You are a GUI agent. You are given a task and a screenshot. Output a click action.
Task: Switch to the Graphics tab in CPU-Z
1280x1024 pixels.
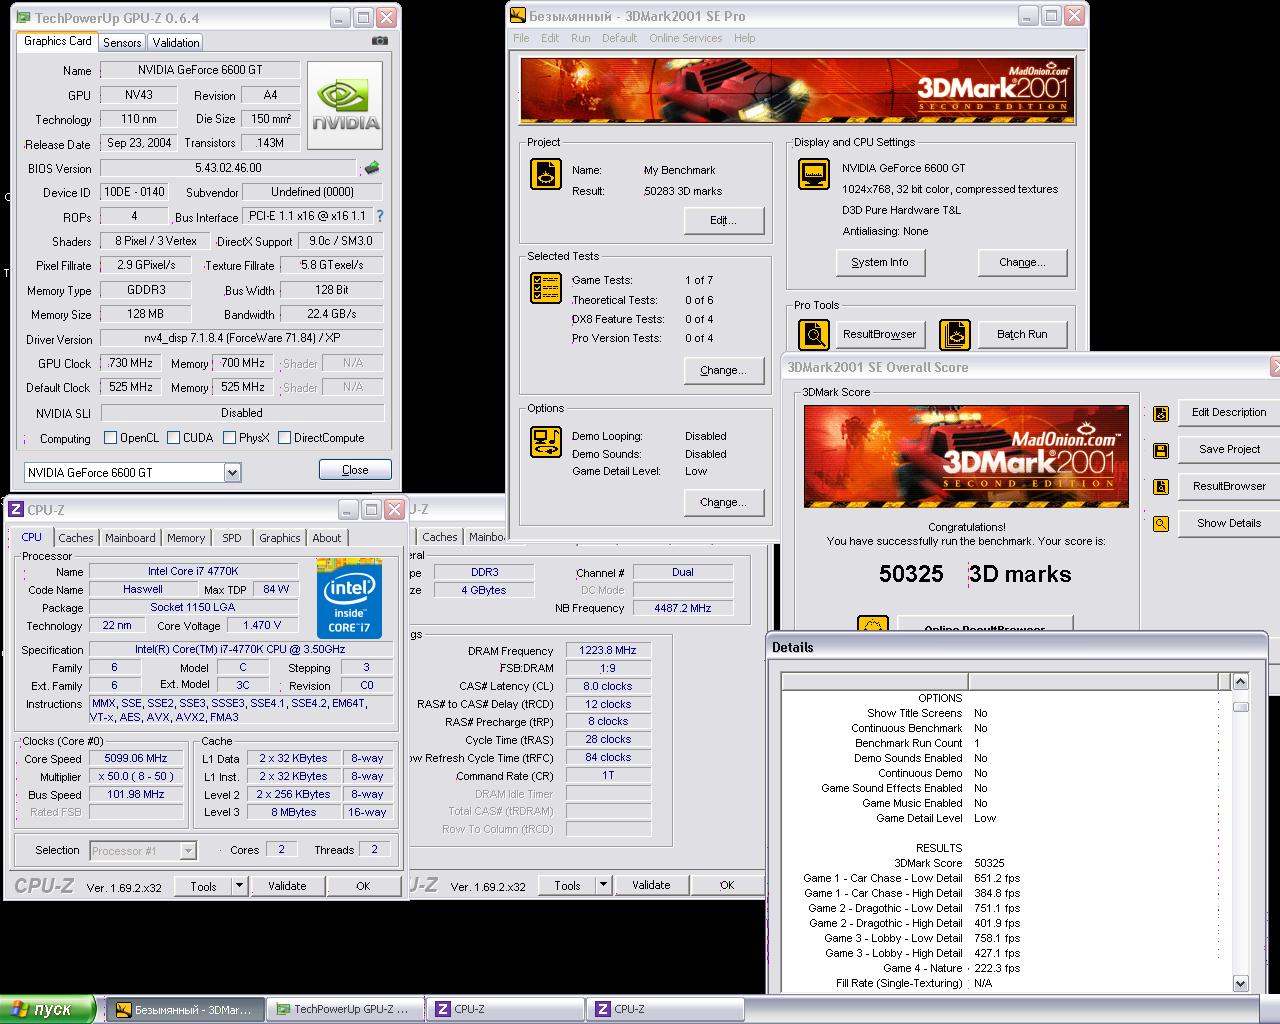point(280,538)
